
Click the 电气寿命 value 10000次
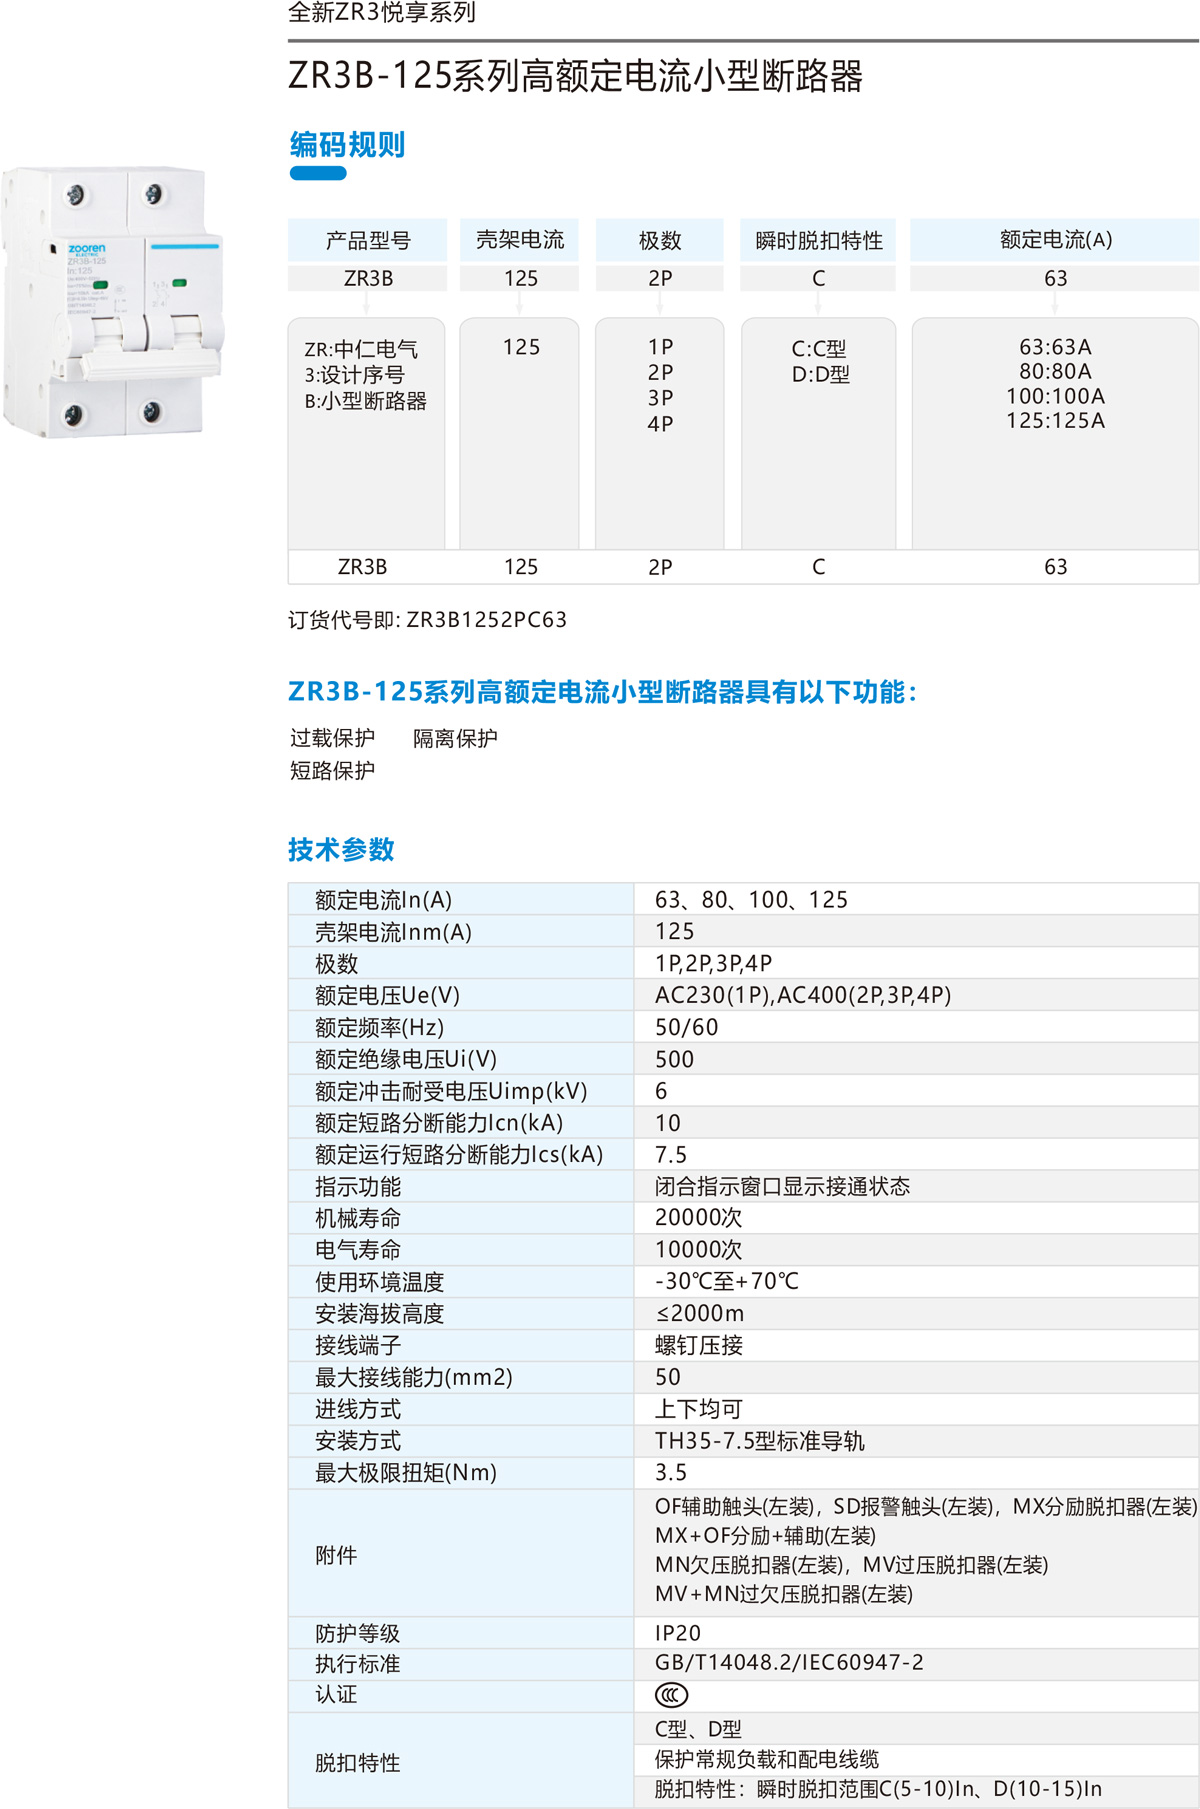point(698,1250)
